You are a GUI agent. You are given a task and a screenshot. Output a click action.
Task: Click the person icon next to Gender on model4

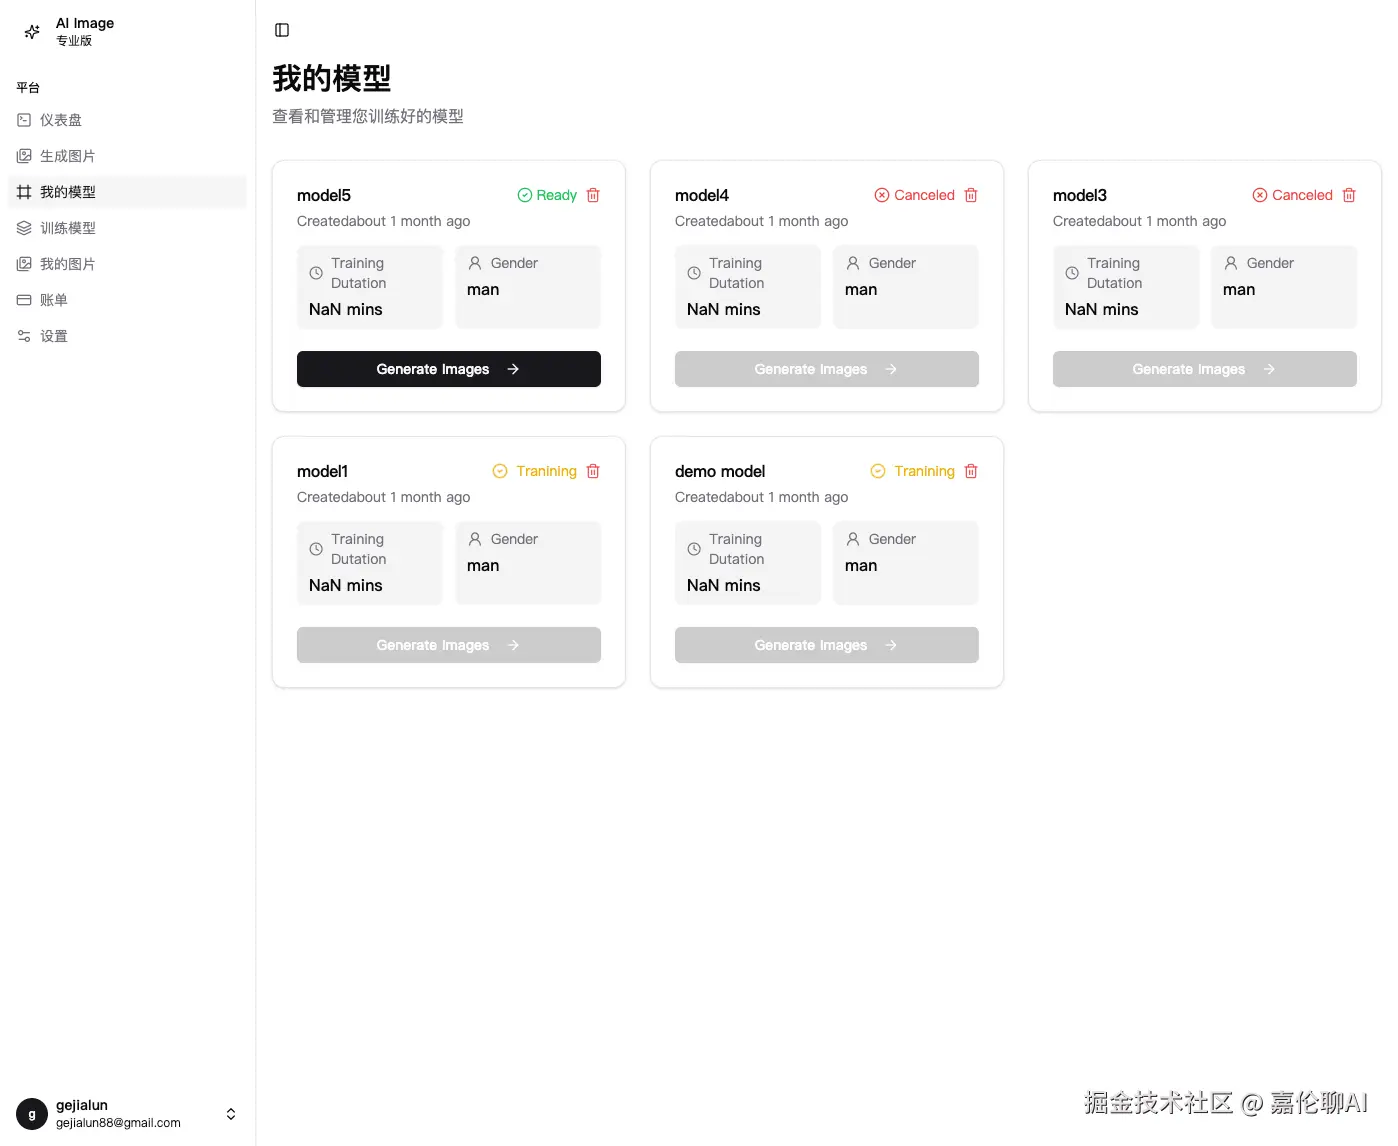853,263
